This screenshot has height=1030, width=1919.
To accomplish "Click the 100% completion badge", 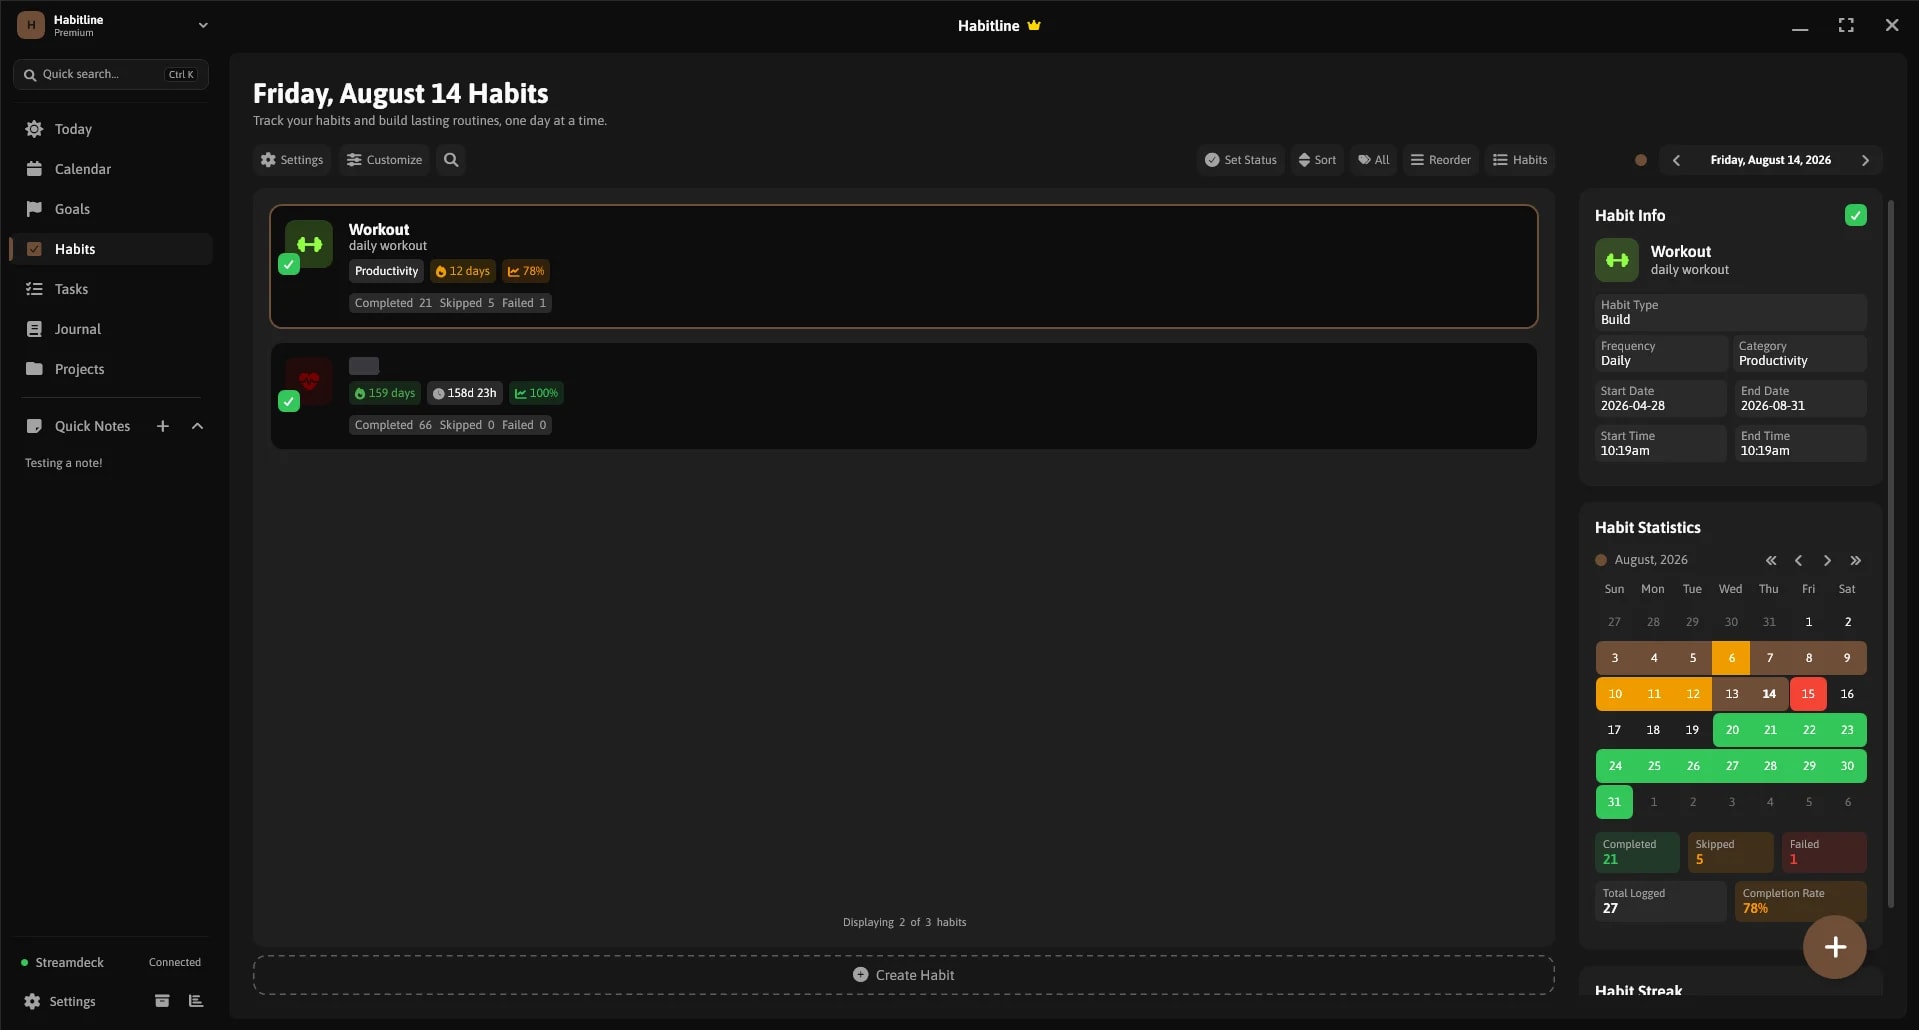I will coord(536,393).
